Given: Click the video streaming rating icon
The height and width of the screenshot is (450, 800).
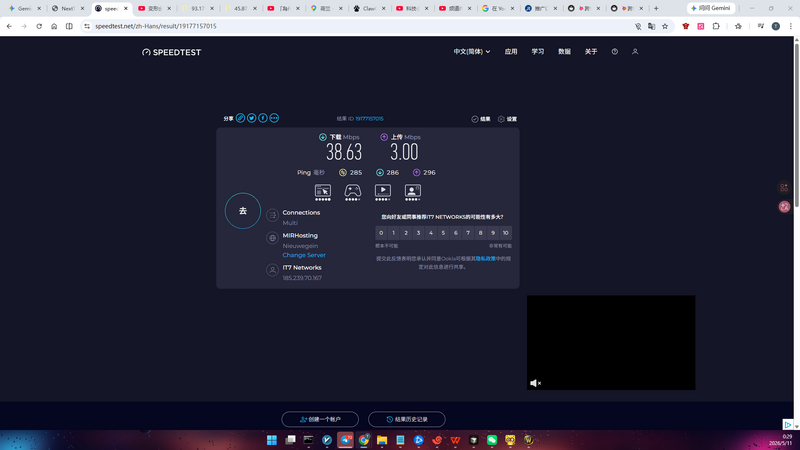Looking at the screenshot, I should pyautogui.click(x=383, y=192).
